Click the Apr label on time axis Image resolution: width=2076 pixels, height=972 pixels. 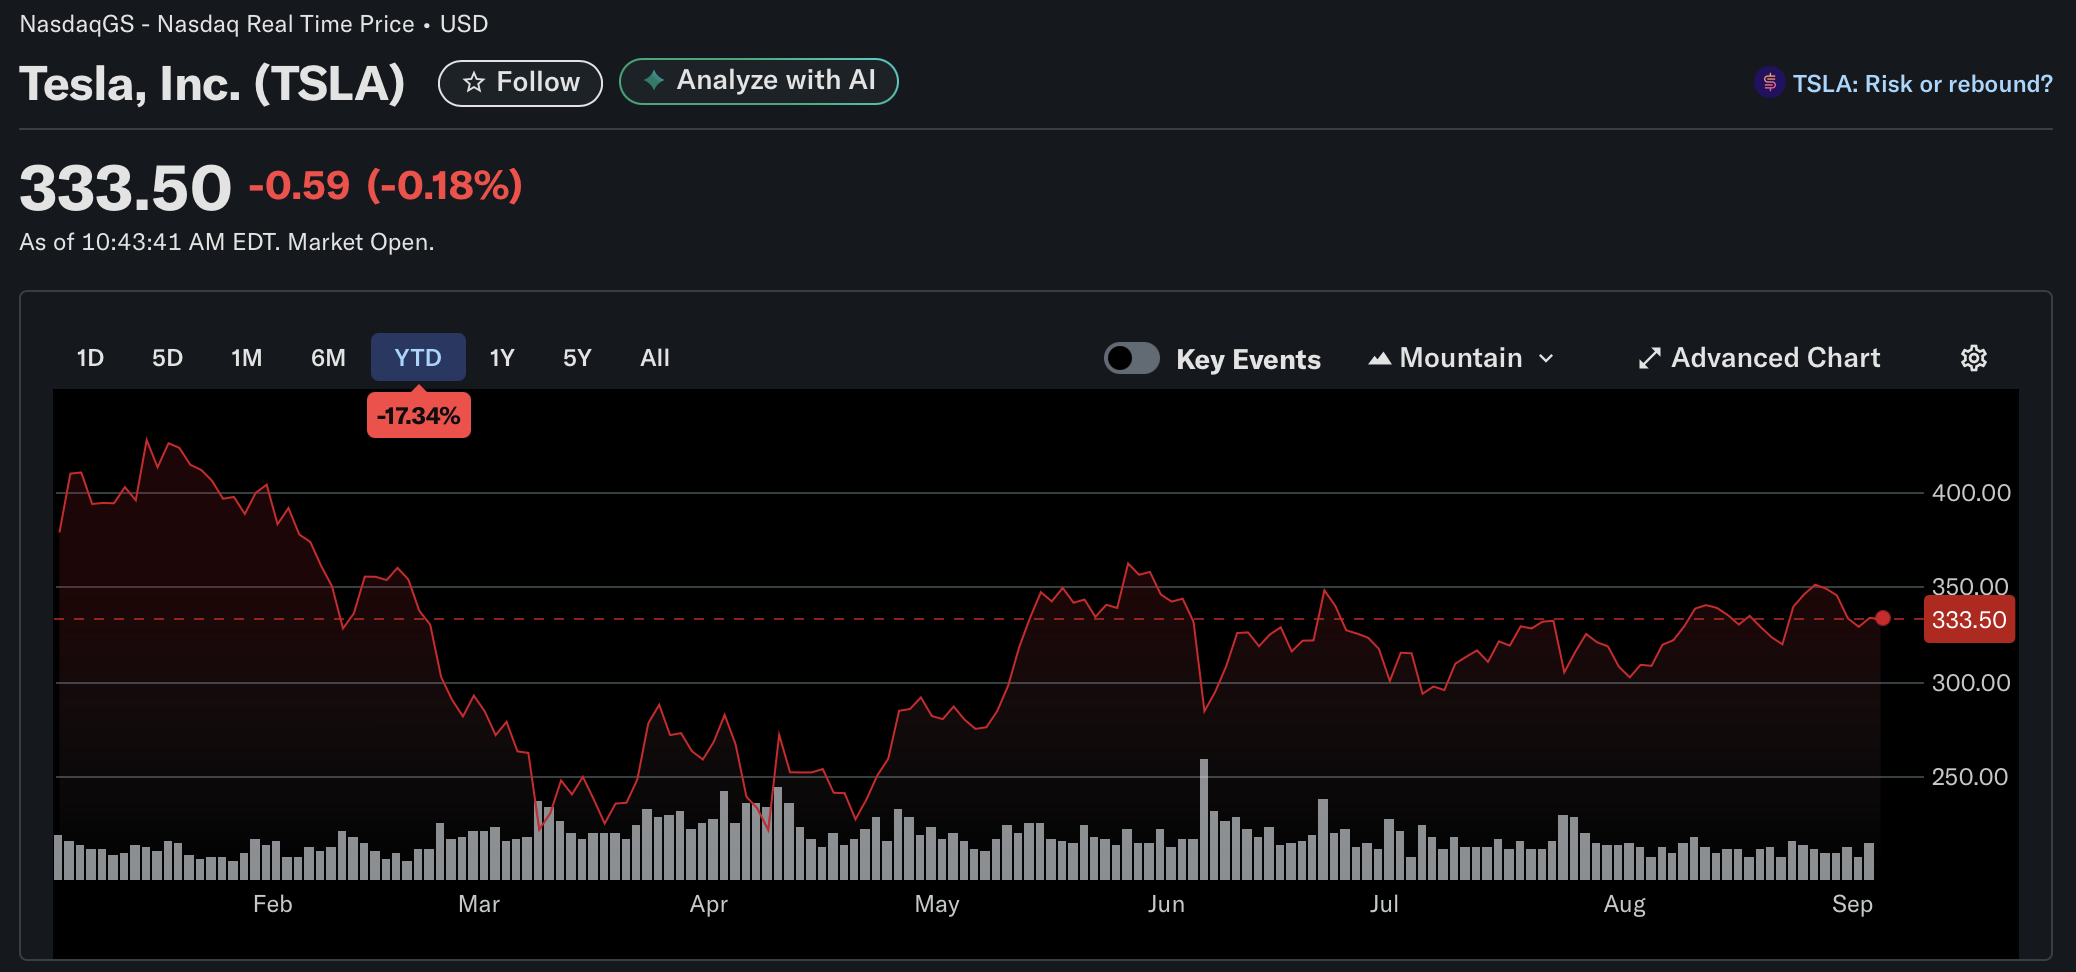708,905
